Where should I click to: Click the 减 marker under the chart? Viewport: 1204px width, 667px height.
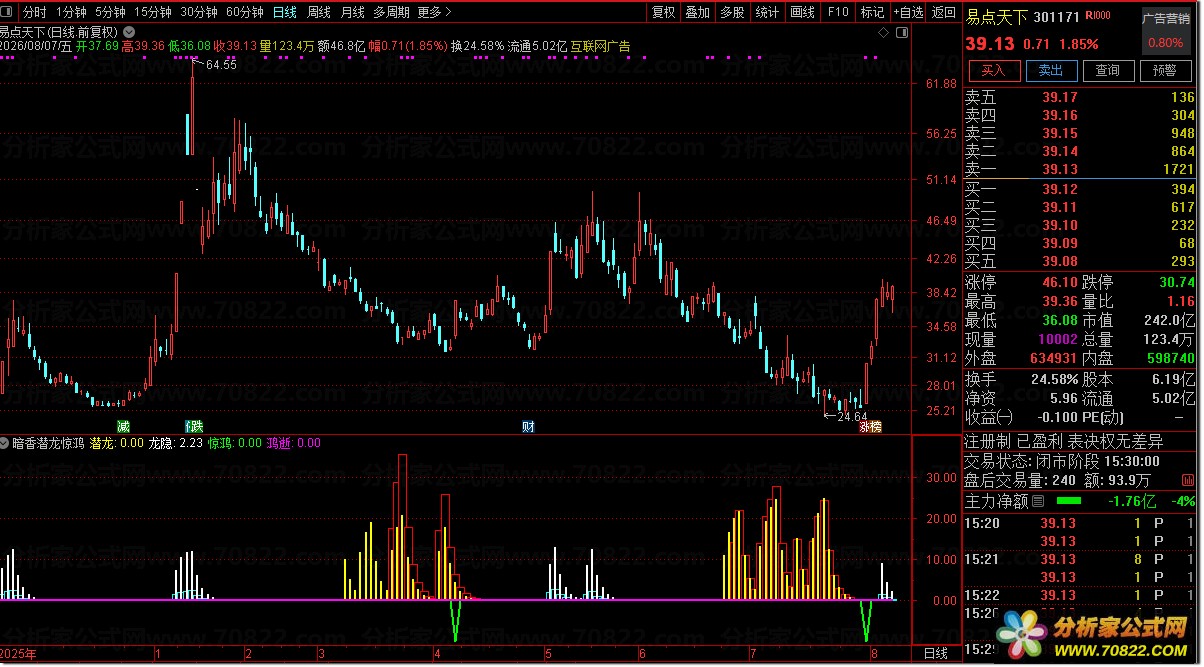coord(123,427)
